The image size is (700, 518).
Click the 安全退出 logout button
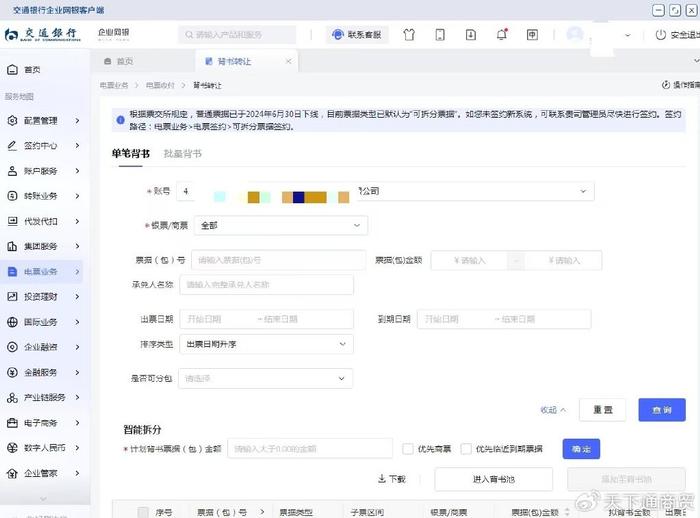[677, 35]
